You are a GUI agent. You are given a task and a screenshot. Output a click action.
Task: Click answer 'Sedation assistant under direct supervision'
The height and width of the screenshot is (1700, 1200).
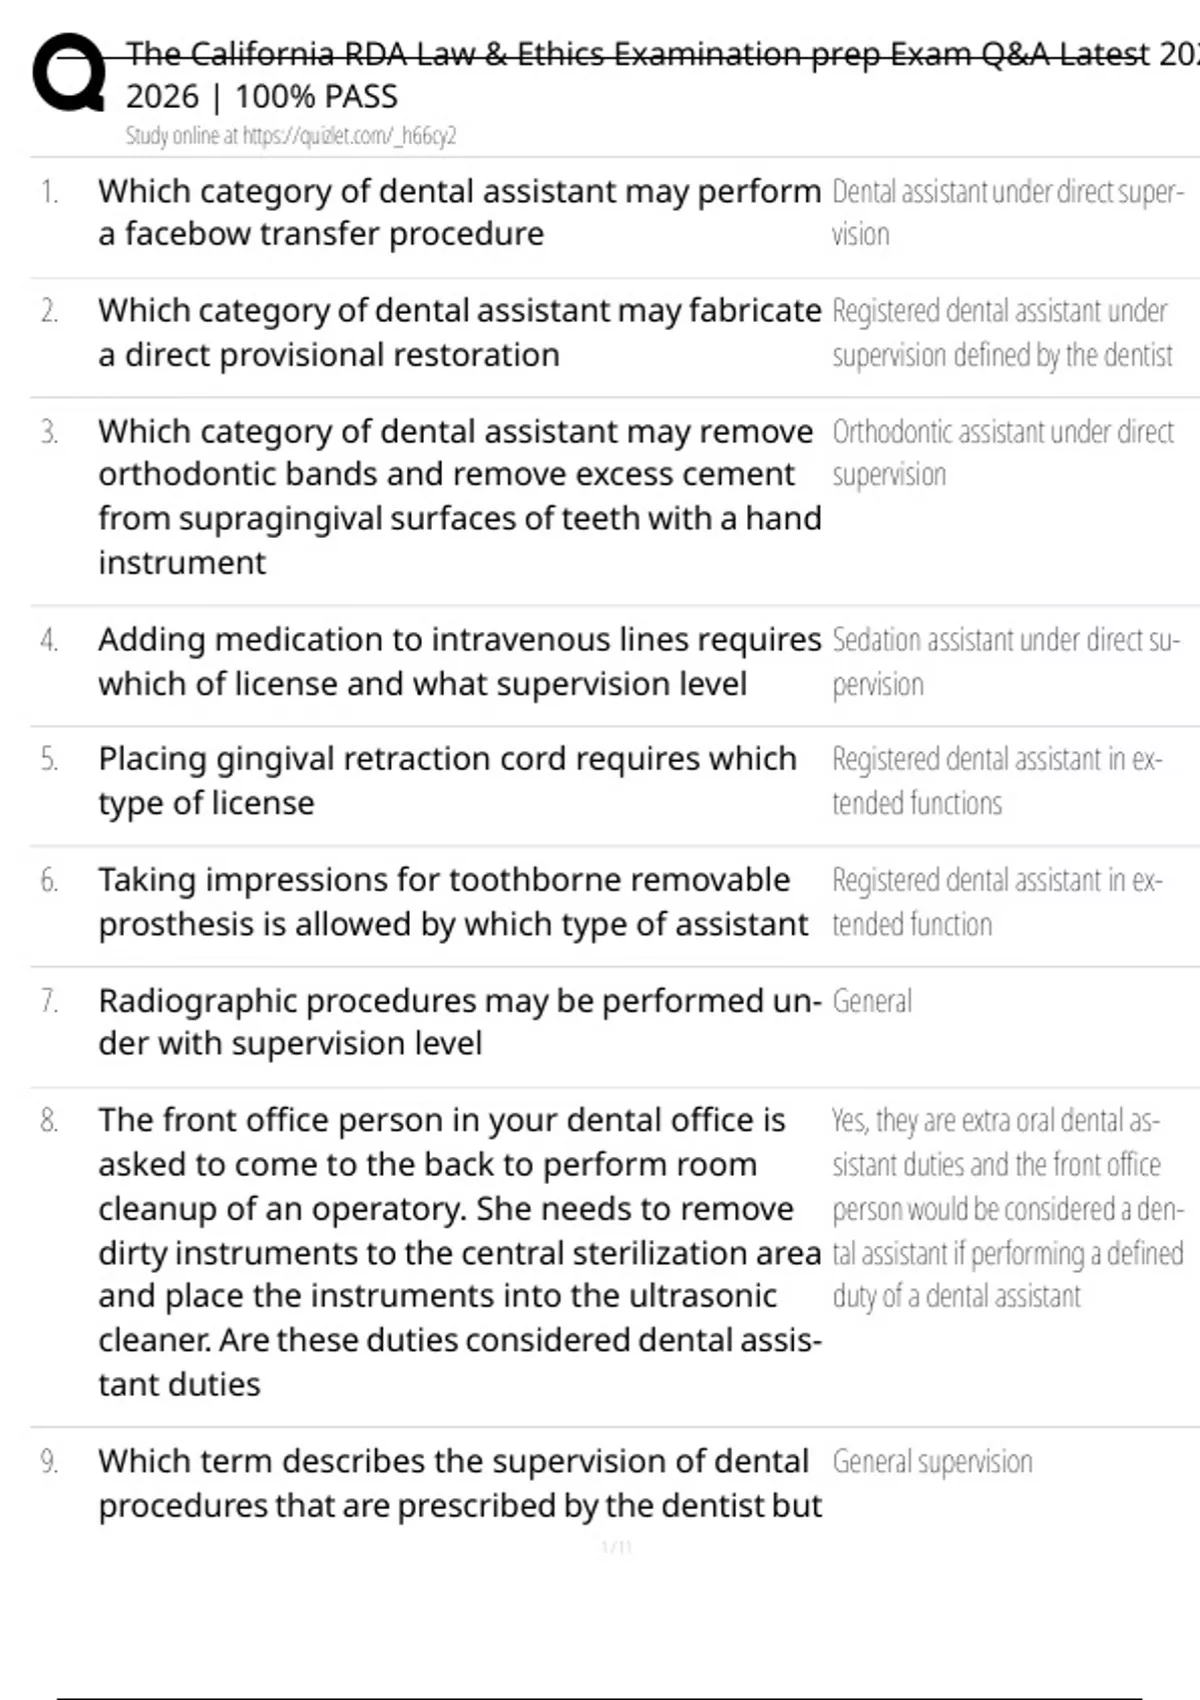coord(1005,661)
